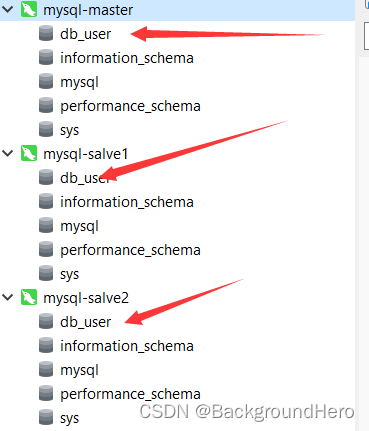Collapse the mysql-master connection tree
Screen dimensions: 369x431
(8, 9)
